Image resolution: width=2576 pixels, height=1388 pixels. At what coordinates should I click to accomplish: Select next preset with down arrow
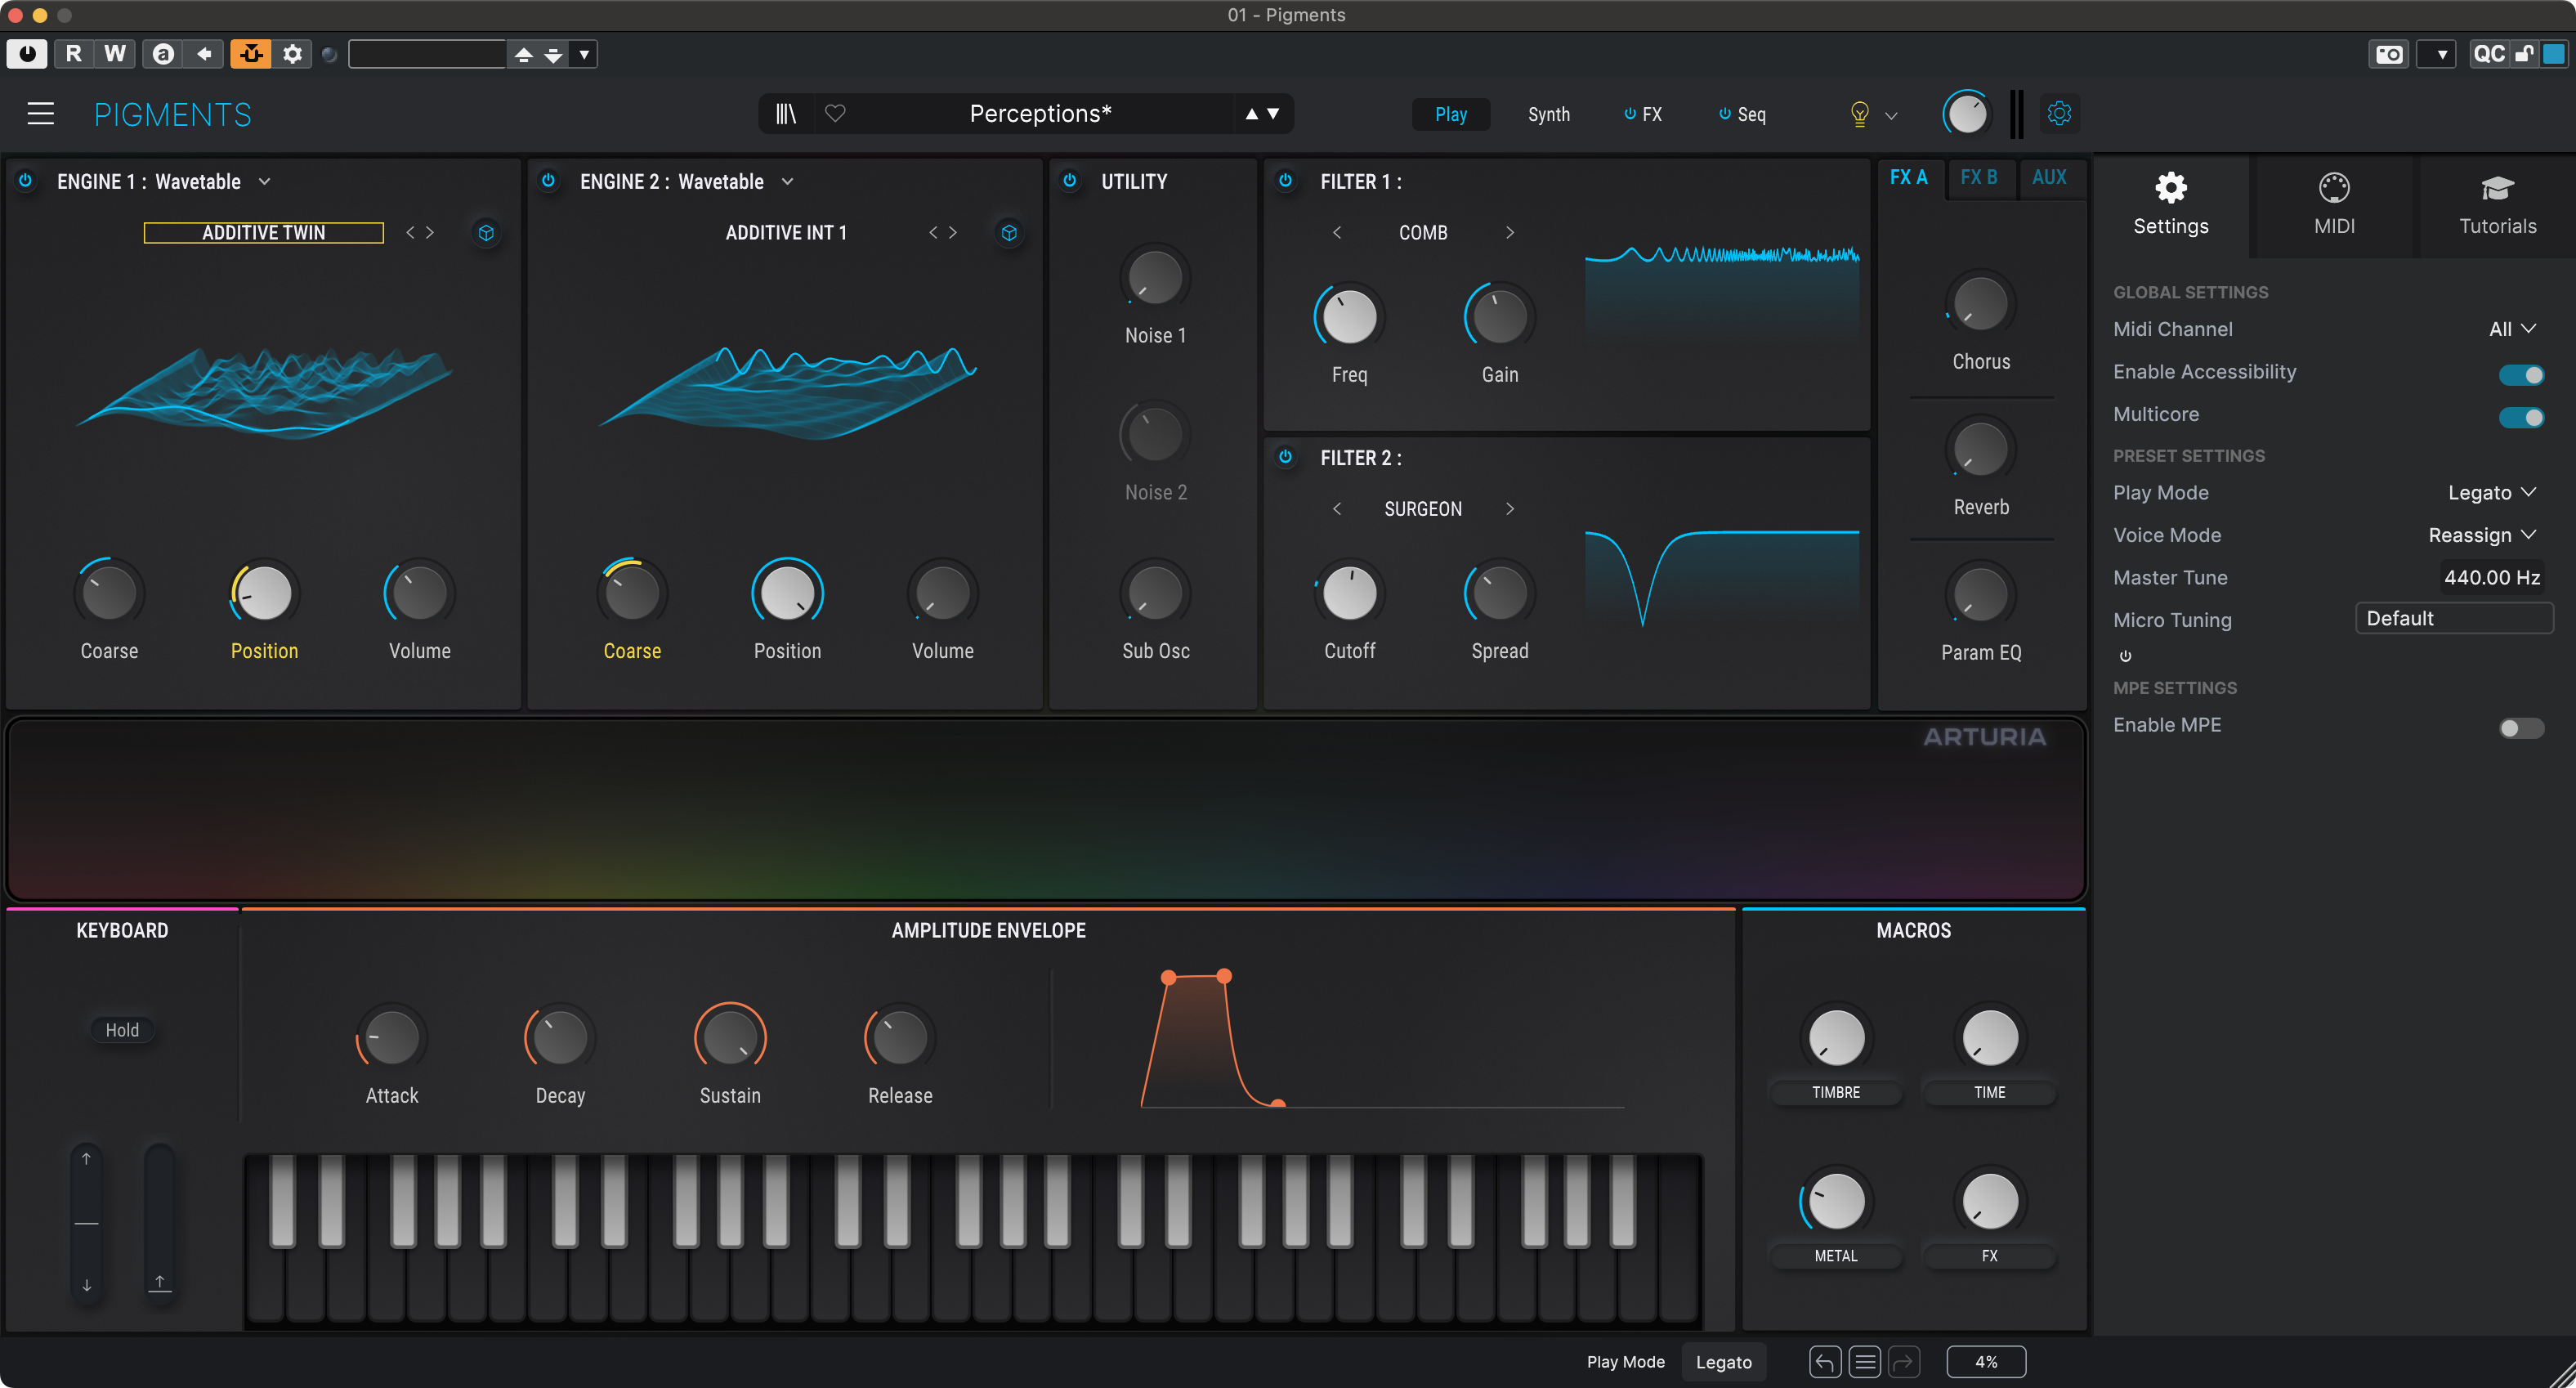[1273, 114]
